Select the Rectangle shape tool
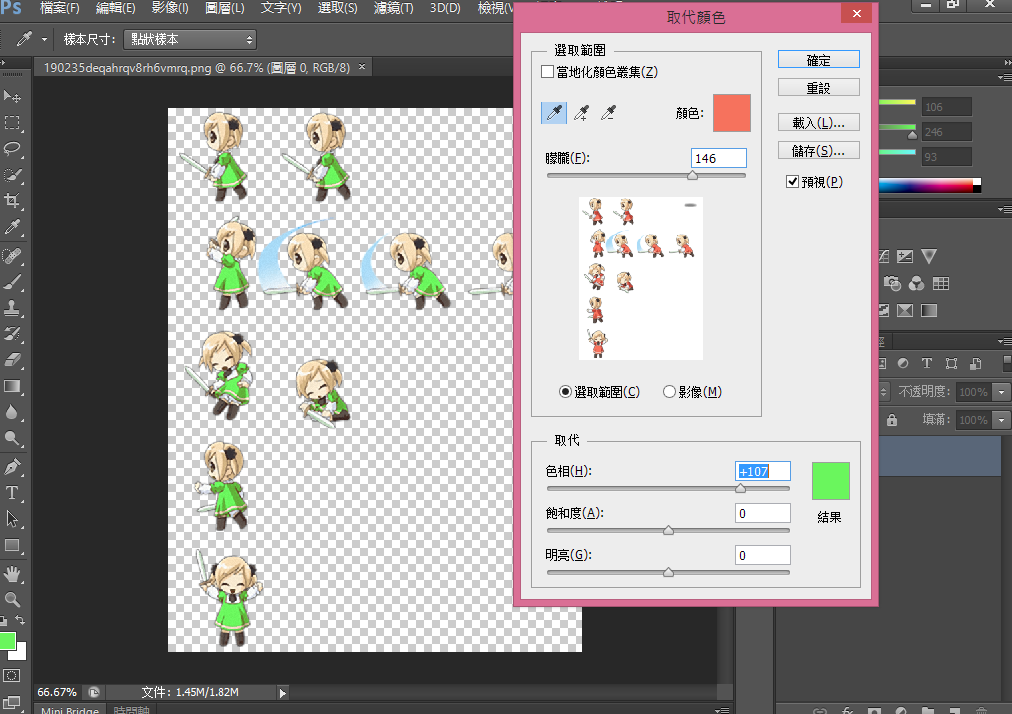 tap(12, 546)
